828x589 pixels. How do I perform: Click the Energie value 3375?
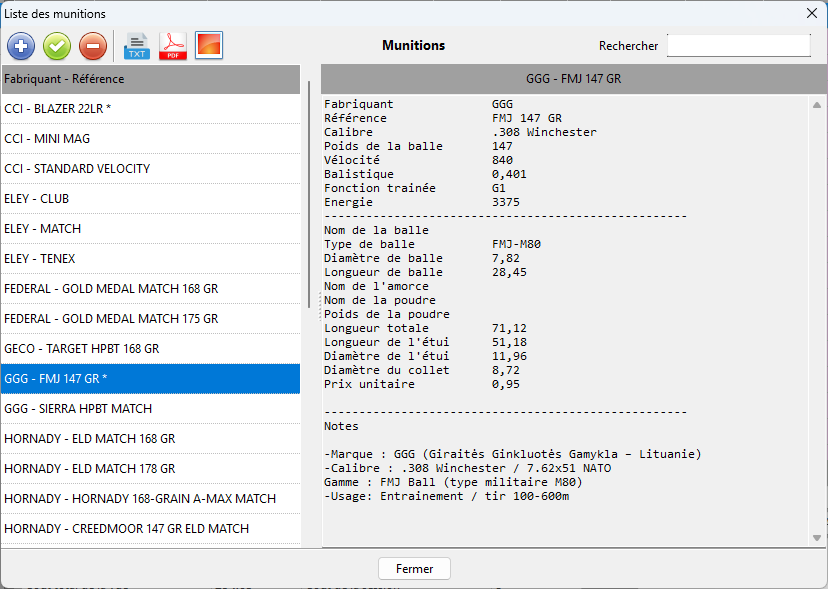pyautogui.click(x=506, y=202)
